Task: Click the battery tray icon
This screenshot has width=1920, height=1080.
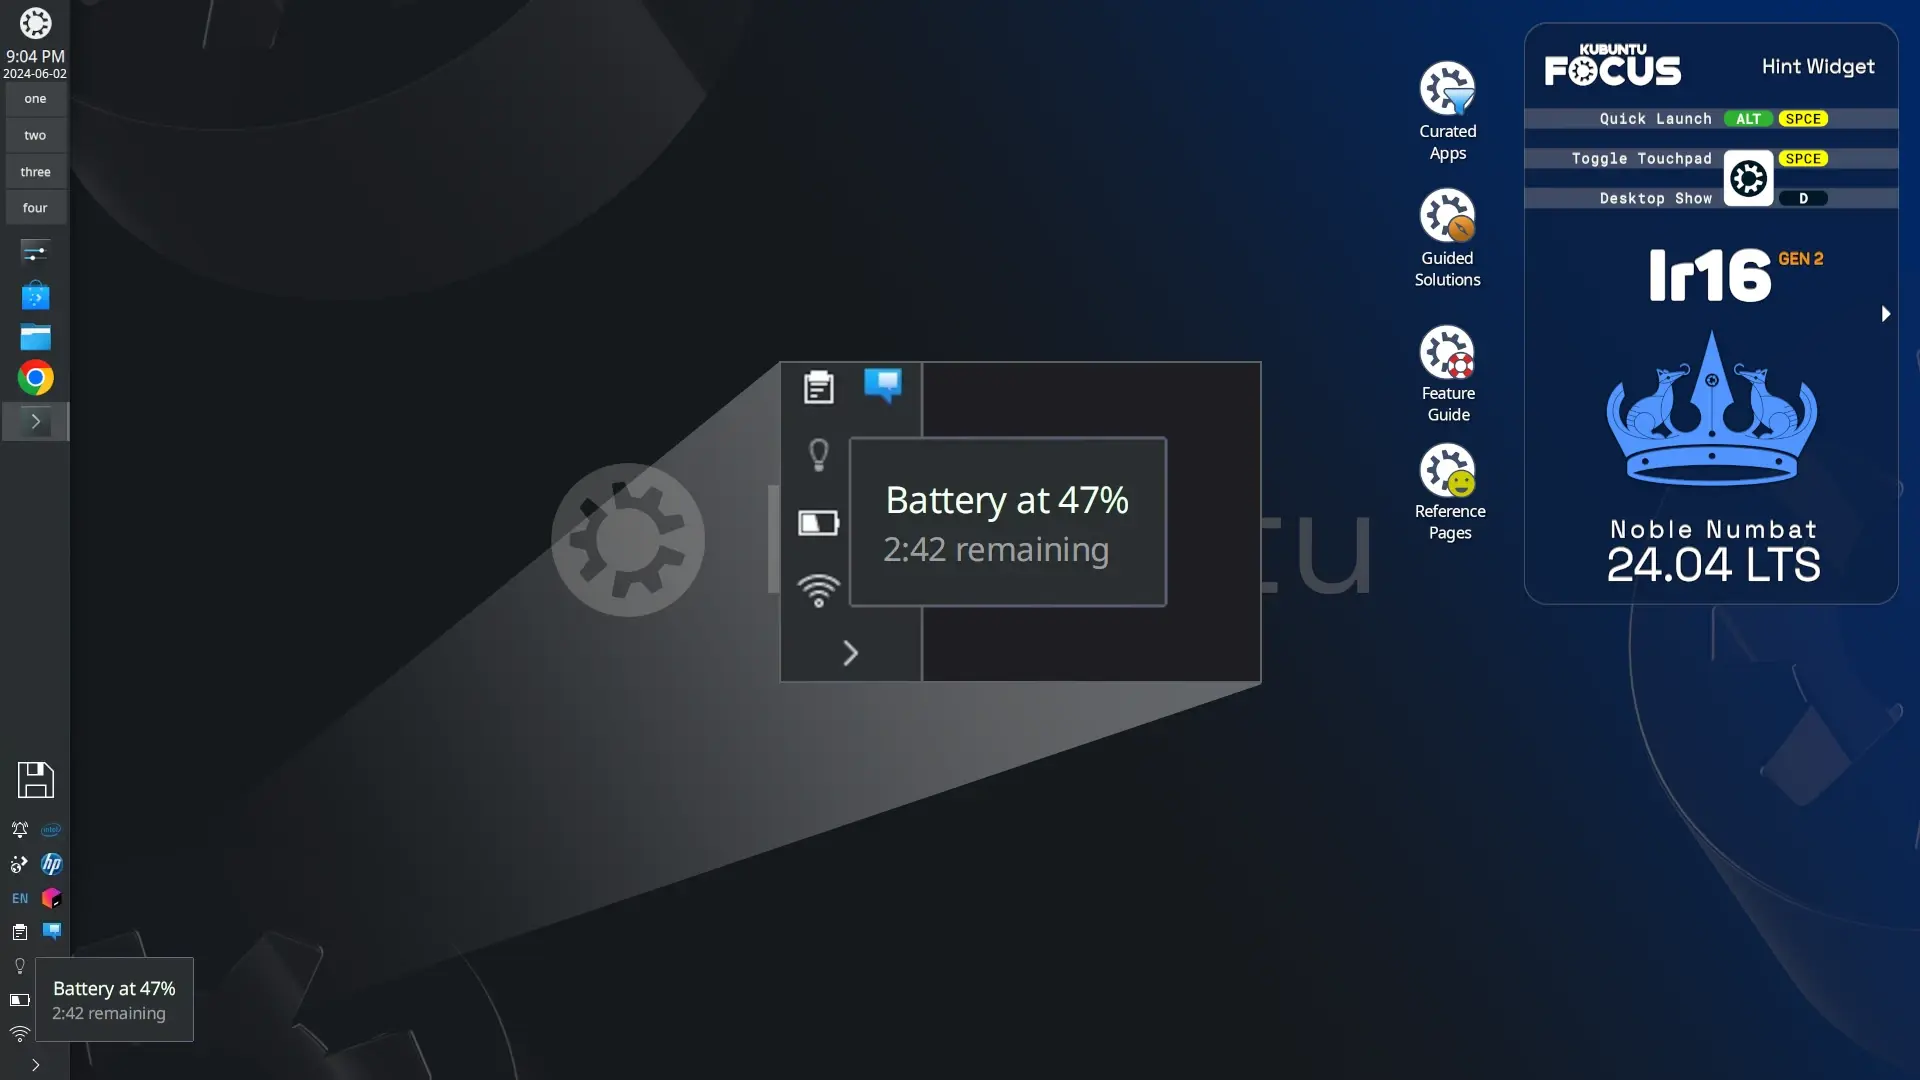Action: pyautogui.click(x=19, y=1000)
